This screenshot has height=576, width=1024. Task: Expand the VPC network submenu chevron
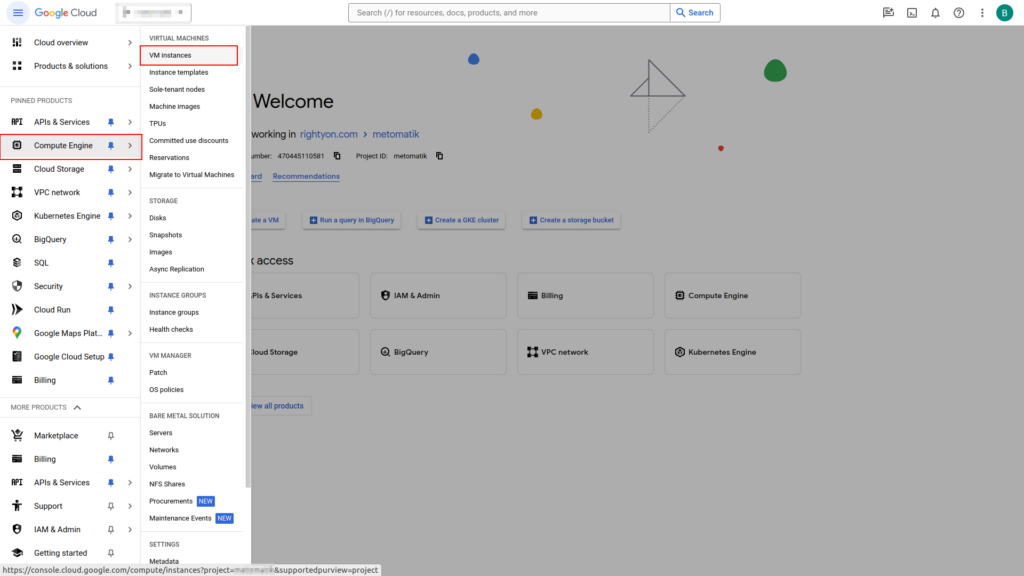[x=130, y=193]
